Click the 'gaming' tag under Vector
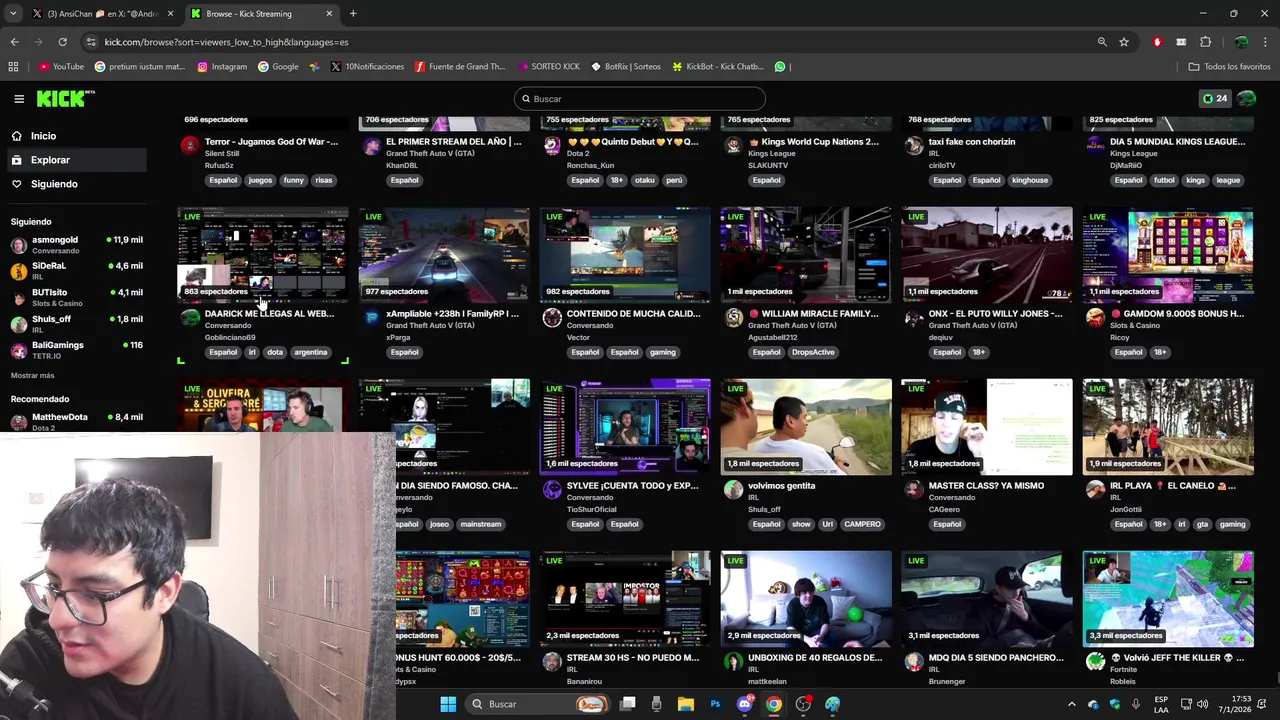This screenshot has width=1280, height=720. point(662,352)
